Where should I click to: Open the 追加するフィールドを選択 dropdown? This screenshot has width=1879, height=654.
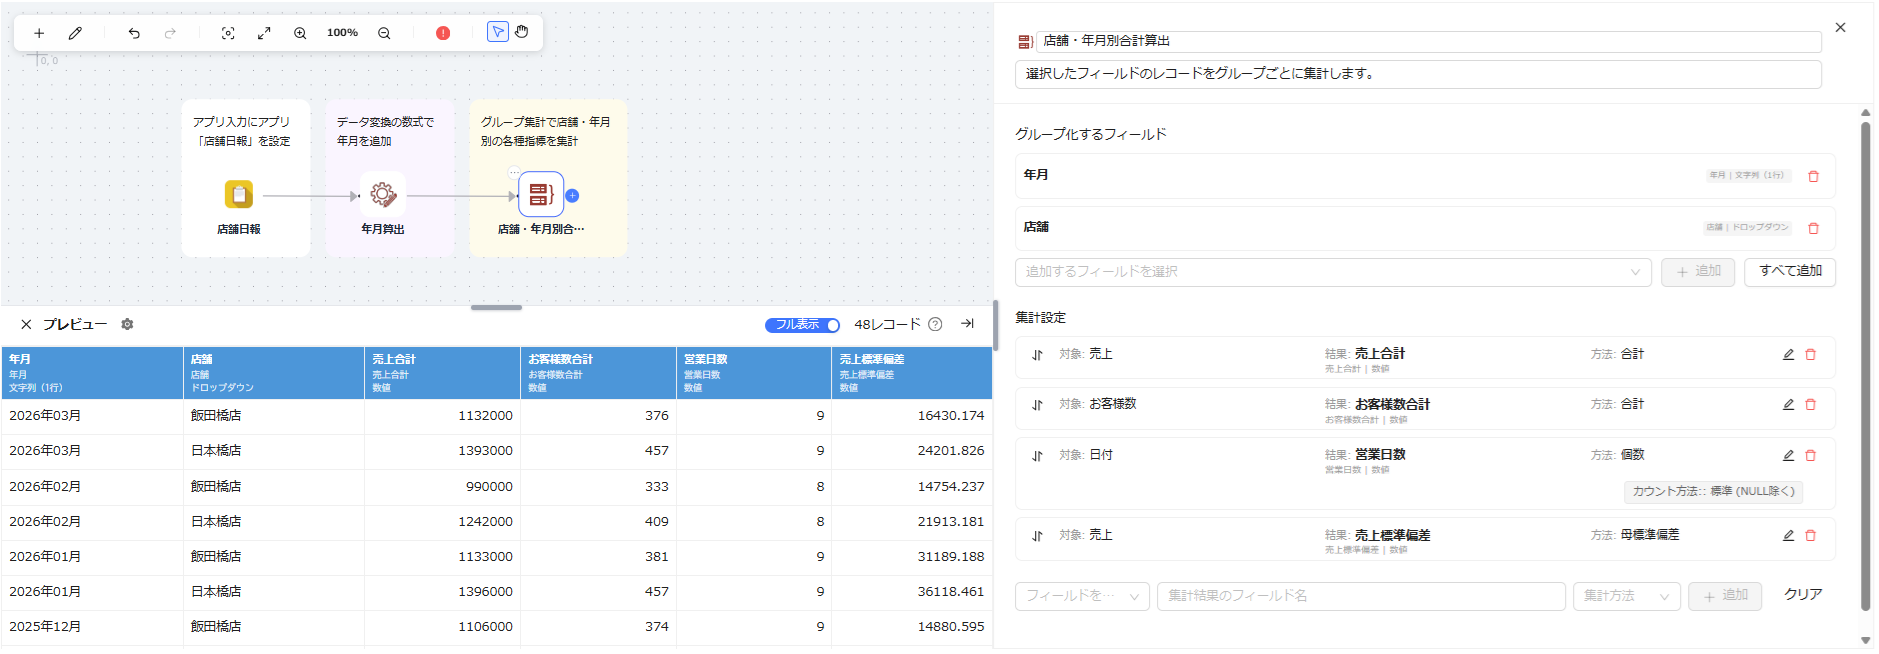[1333, 272]
